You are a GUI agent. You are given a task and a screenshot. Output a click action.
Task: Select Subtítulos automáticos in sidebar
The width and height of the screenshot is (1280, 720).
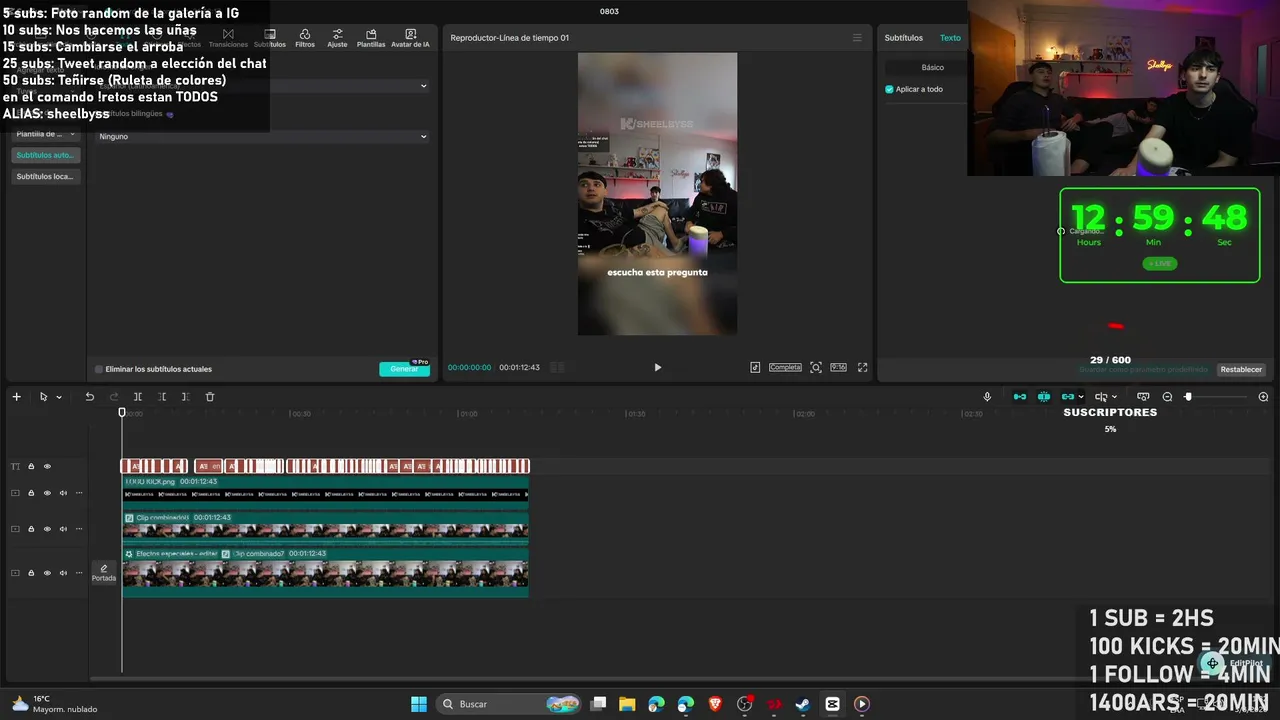pyautogui.click(x=45, y=155)
